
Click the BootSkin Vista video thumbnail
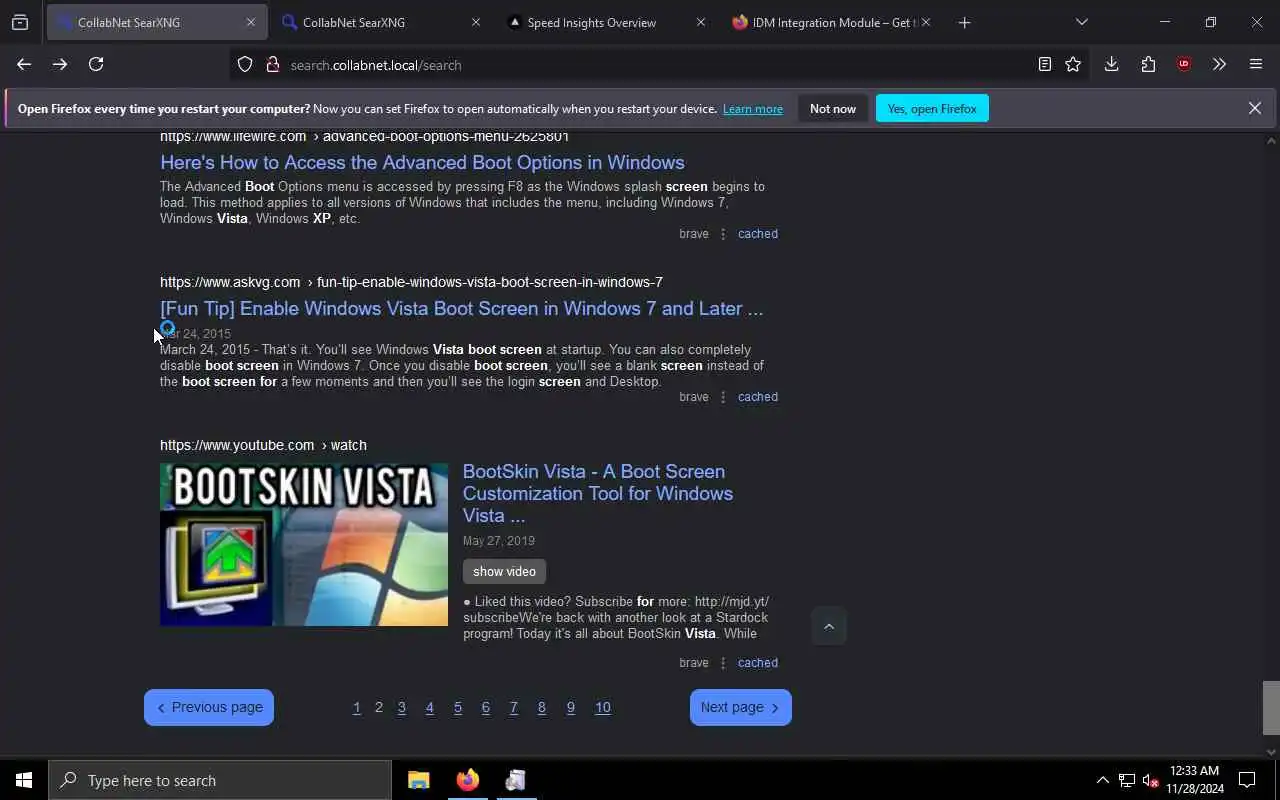point(304,545)
